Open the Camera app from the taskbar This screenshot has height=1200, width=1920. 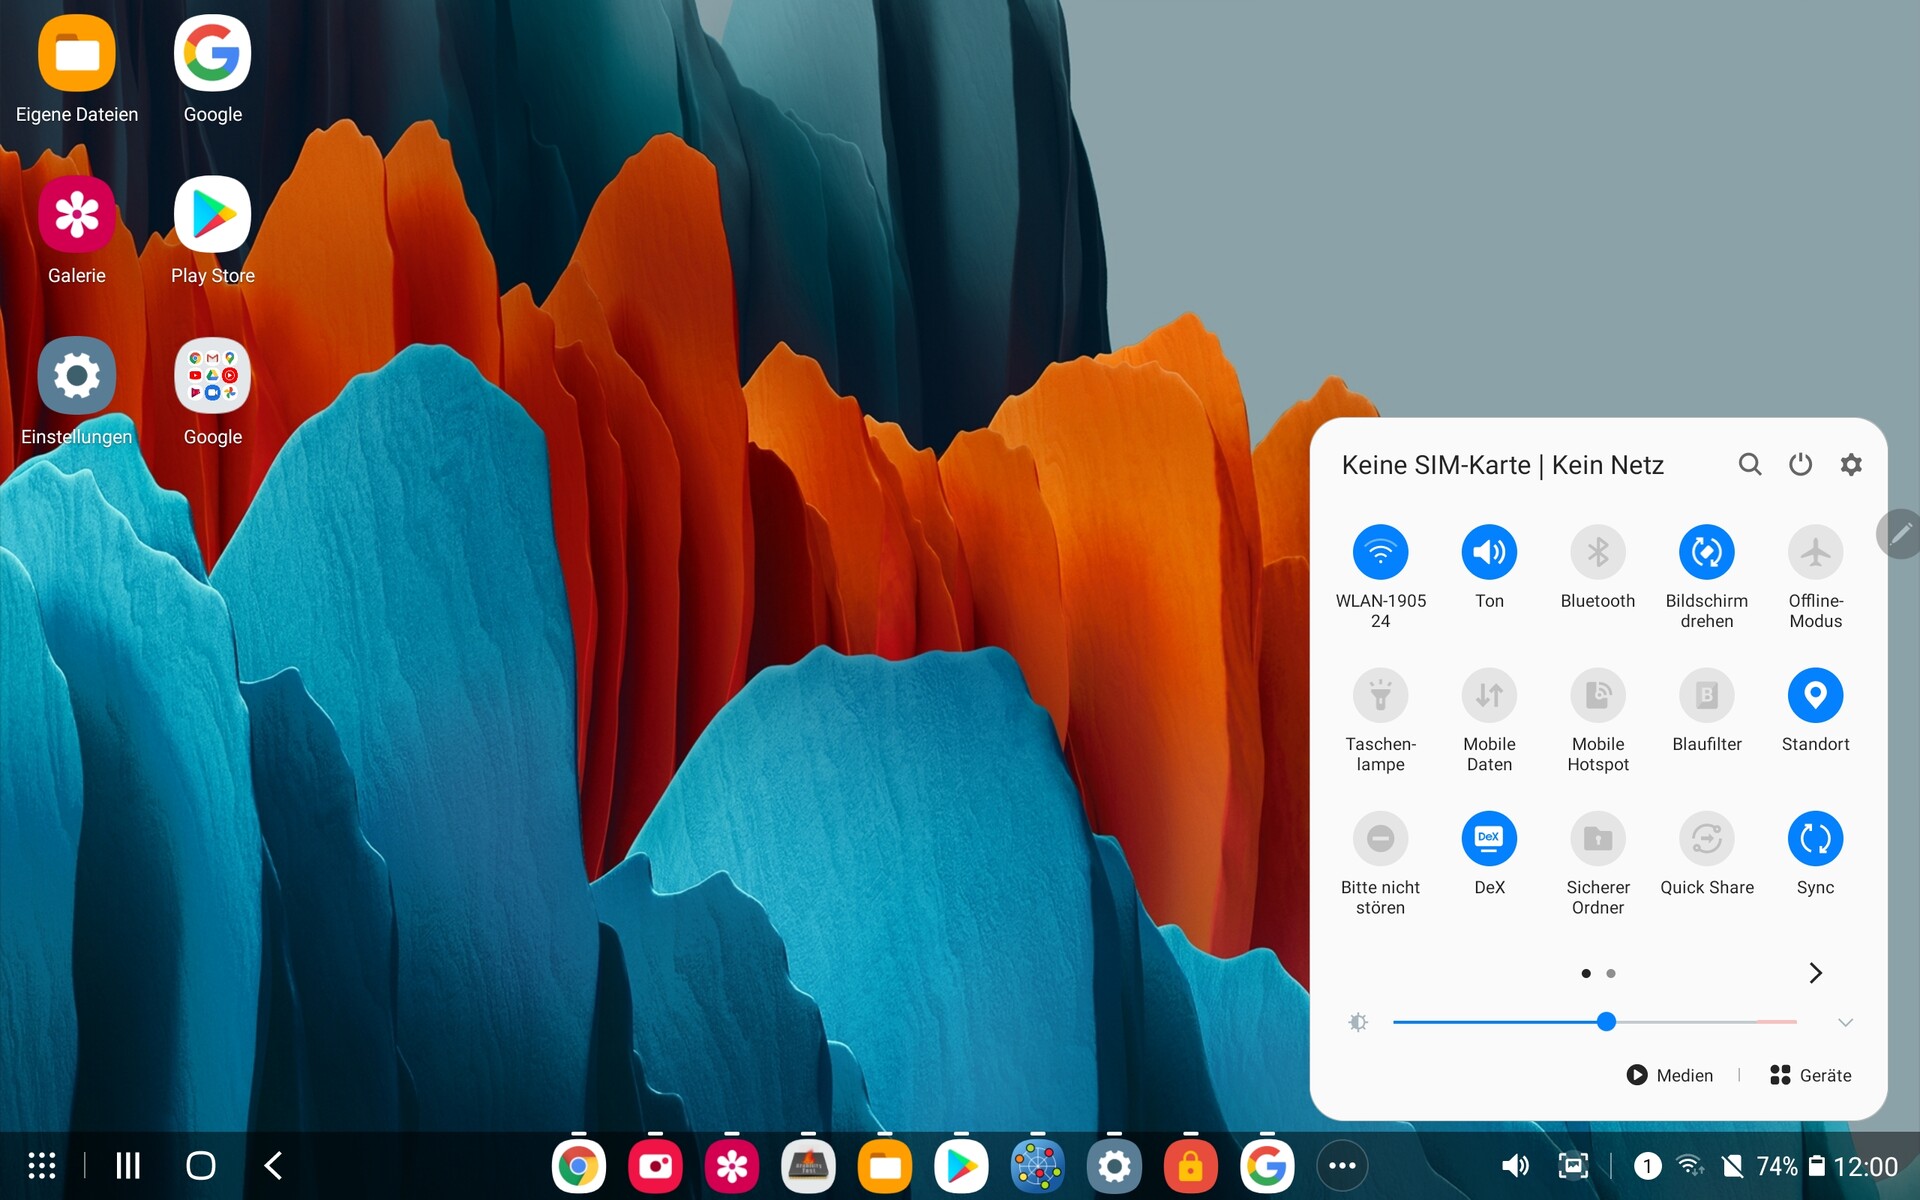[x=655, y=1165]
